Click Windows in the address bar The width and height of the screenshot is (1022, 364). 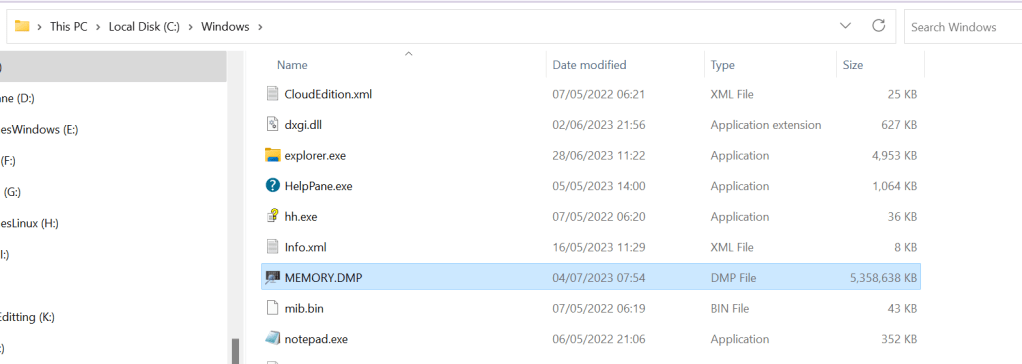pos(225,27)
